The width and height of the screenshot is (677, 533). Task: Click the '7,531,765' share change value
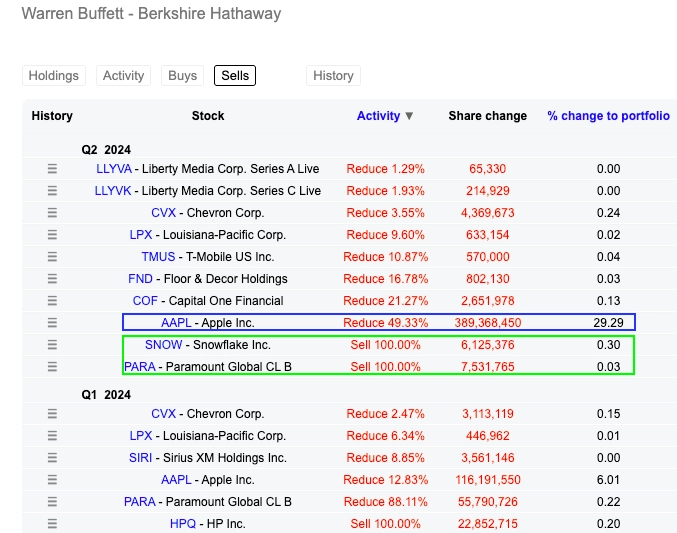click(488, 367)
